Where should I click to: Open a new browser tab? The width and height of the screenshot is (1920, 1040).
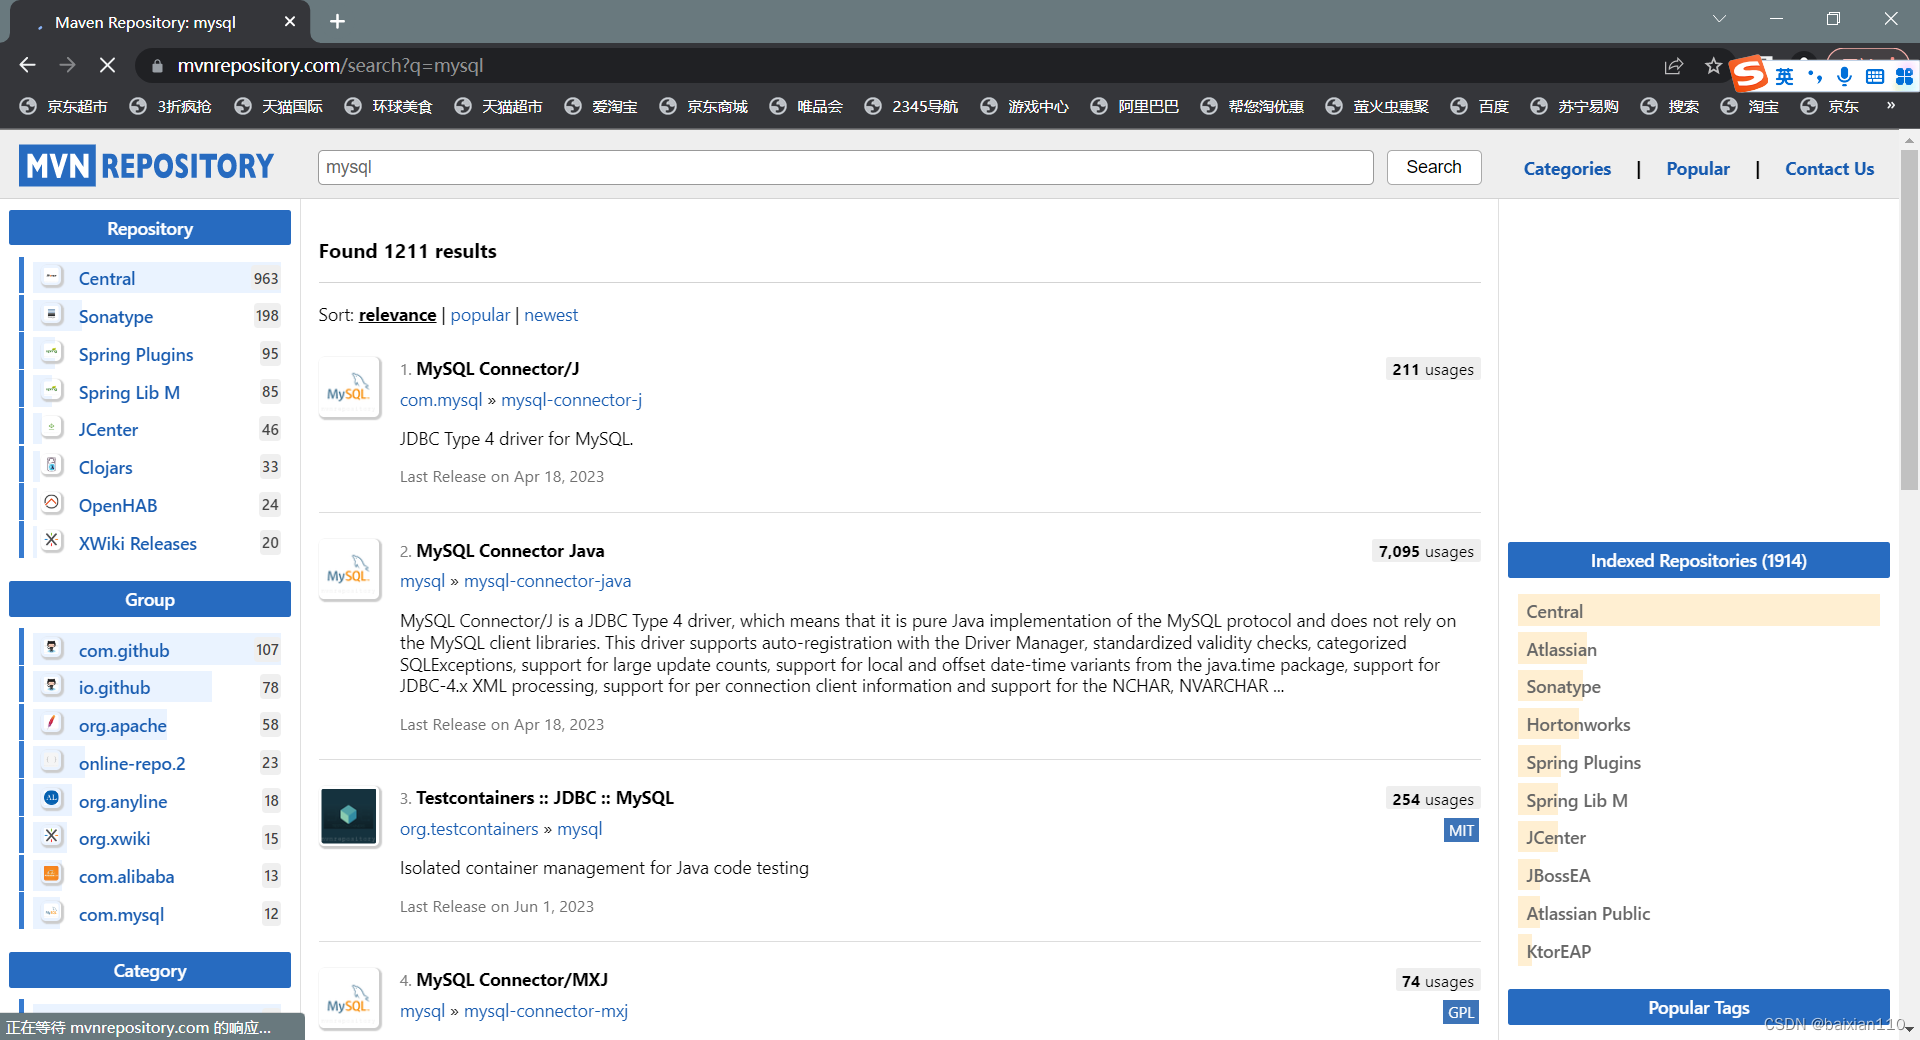[337, 21]
